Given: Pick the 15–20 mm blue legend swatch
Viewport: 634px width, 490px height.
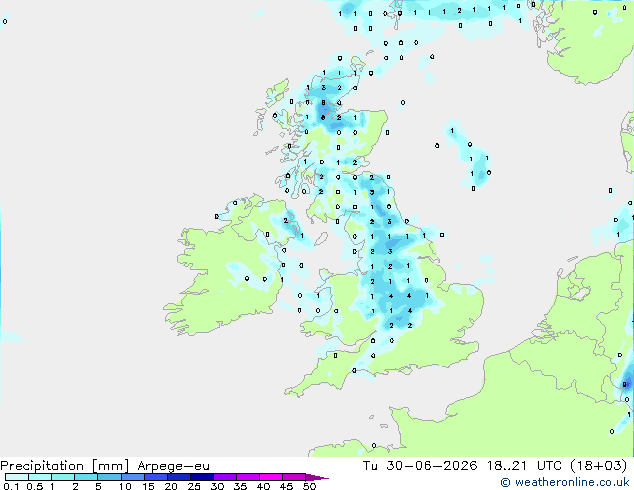Looking at the screenshot, I should pyautogui.click(x=156, y=477).
